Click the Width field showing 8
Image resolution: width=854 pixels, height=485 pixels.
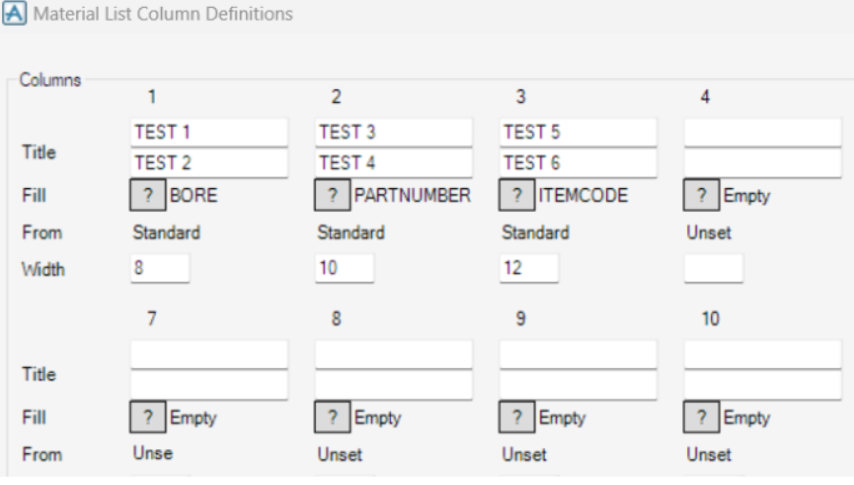coord(160,268)
